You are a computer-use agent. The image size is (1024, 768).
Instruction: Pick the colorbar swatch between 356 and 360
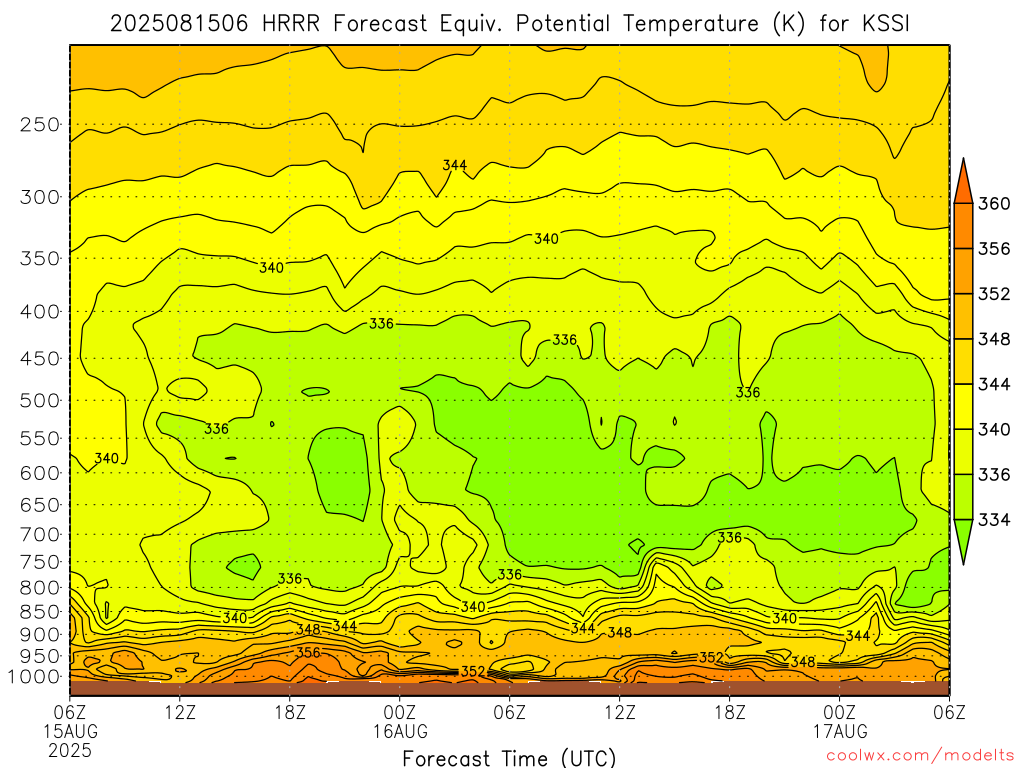coord(963,226)
